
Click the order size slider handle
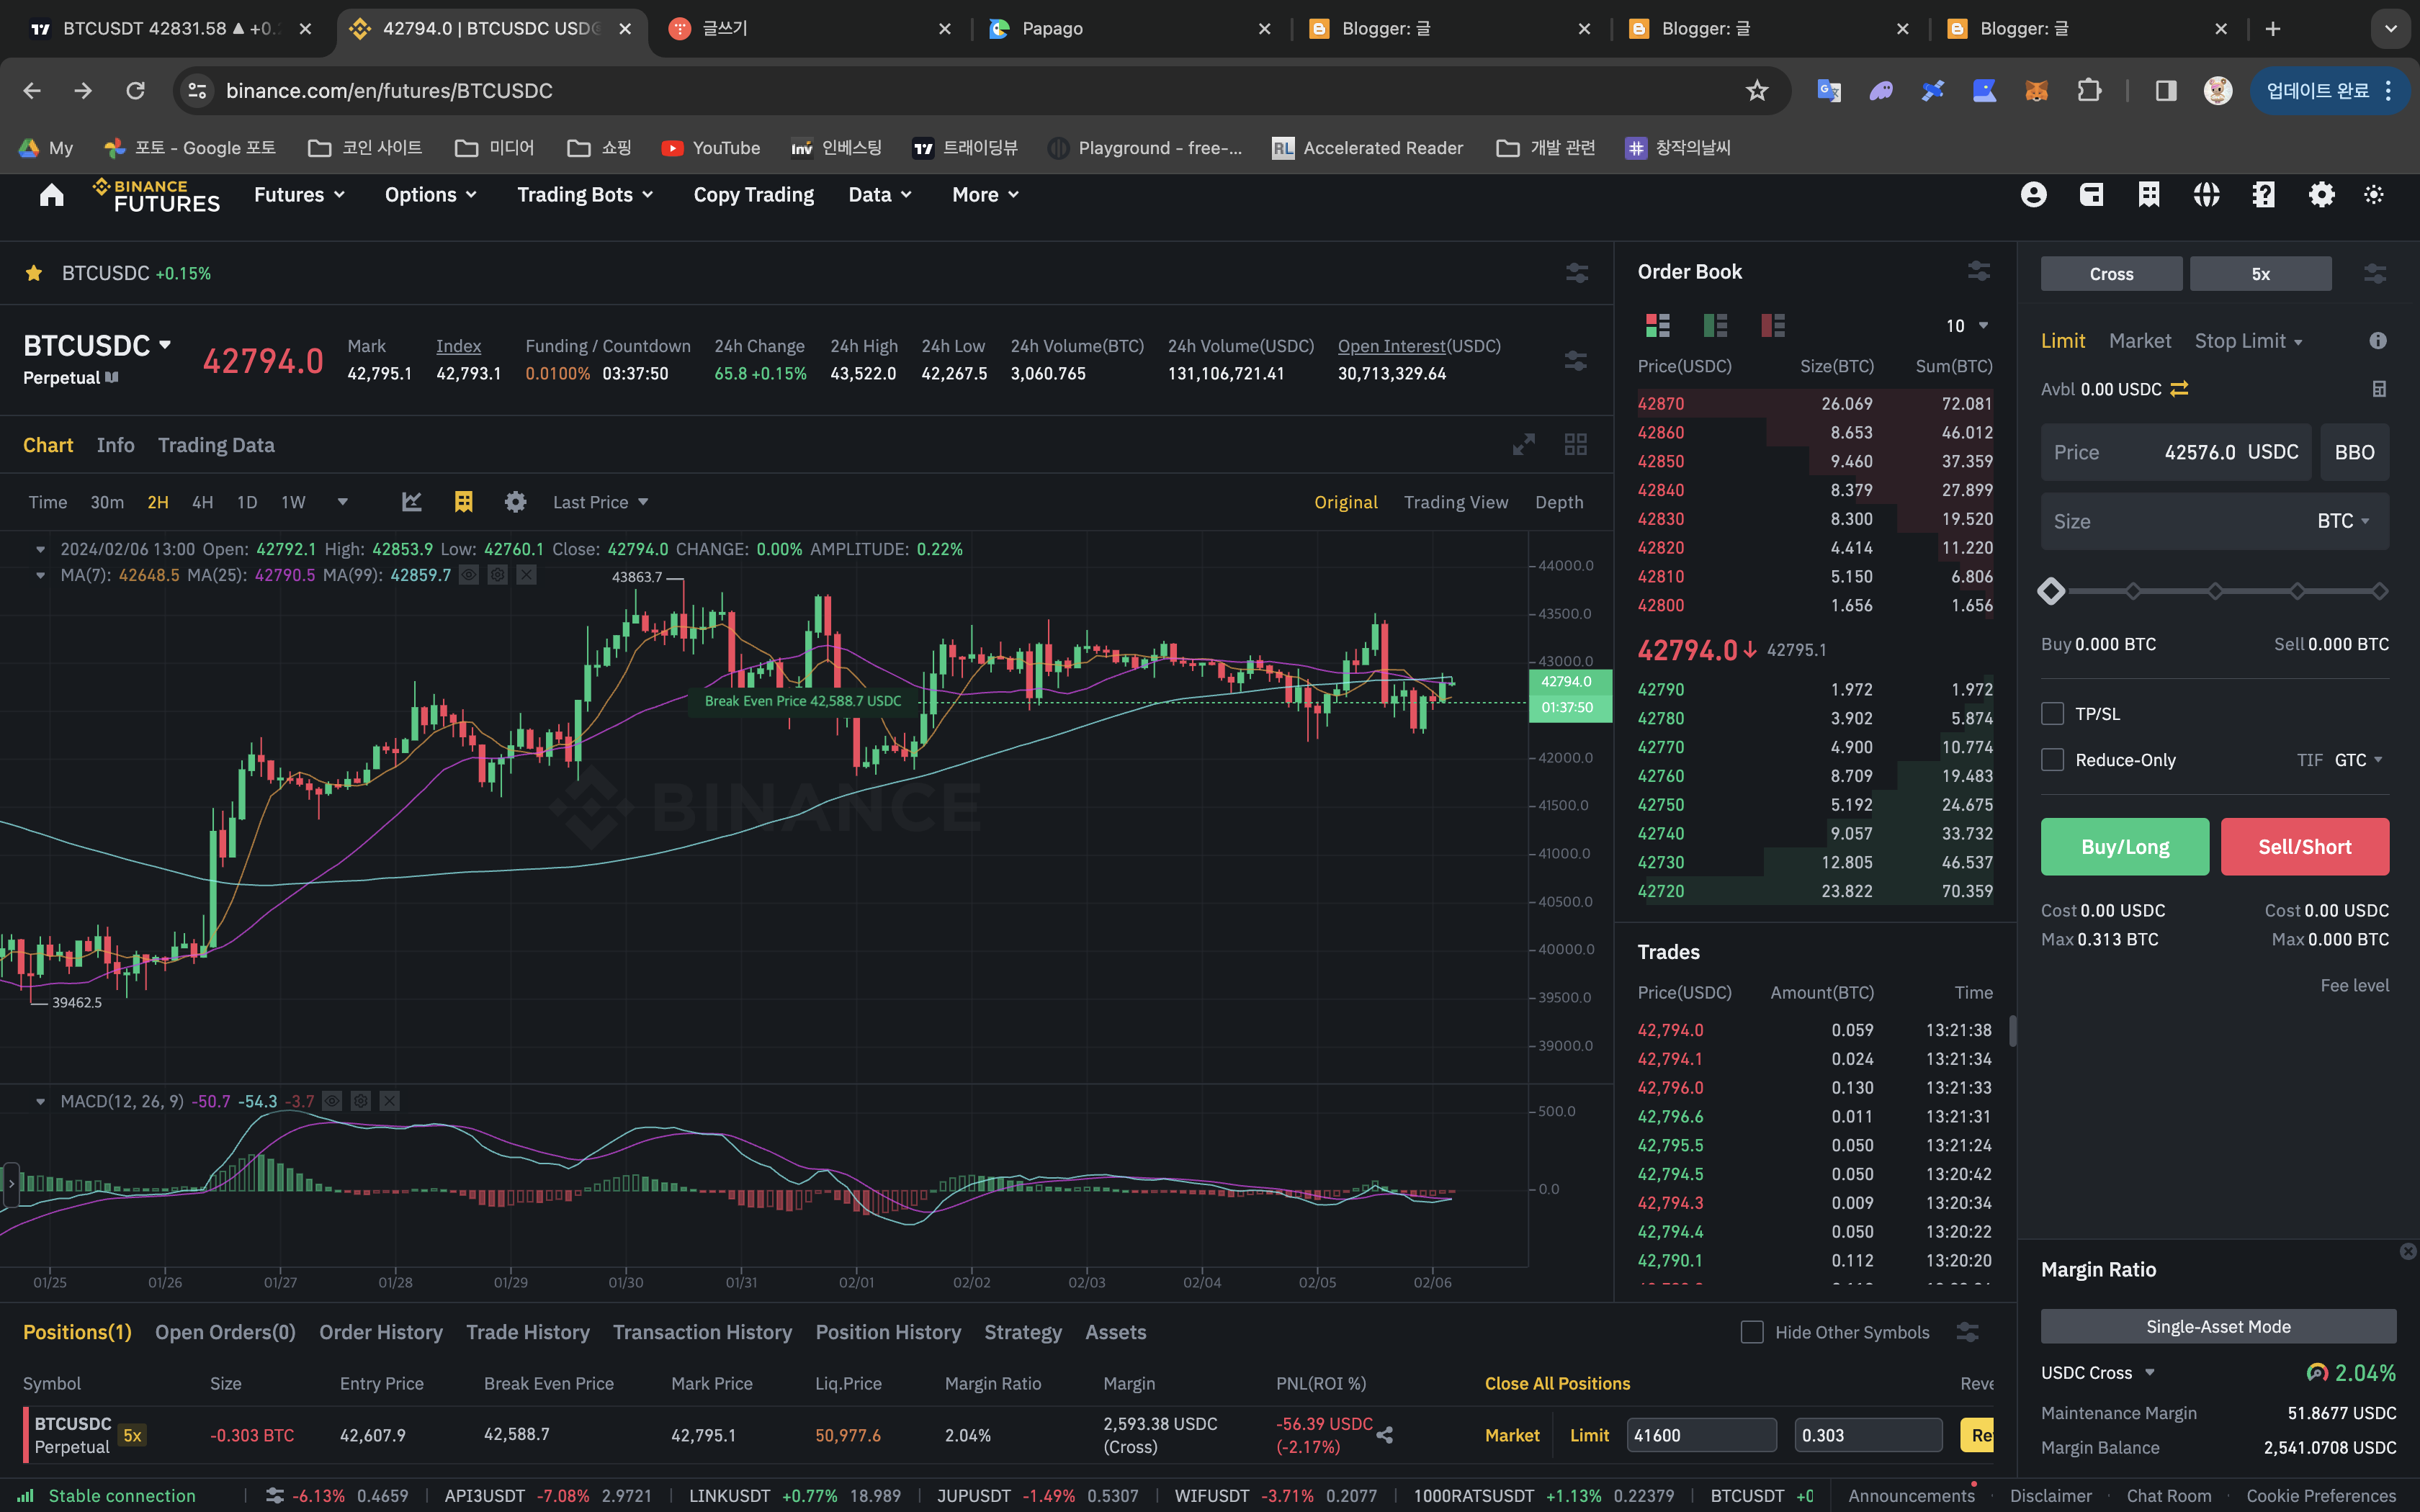[2051, 591]
